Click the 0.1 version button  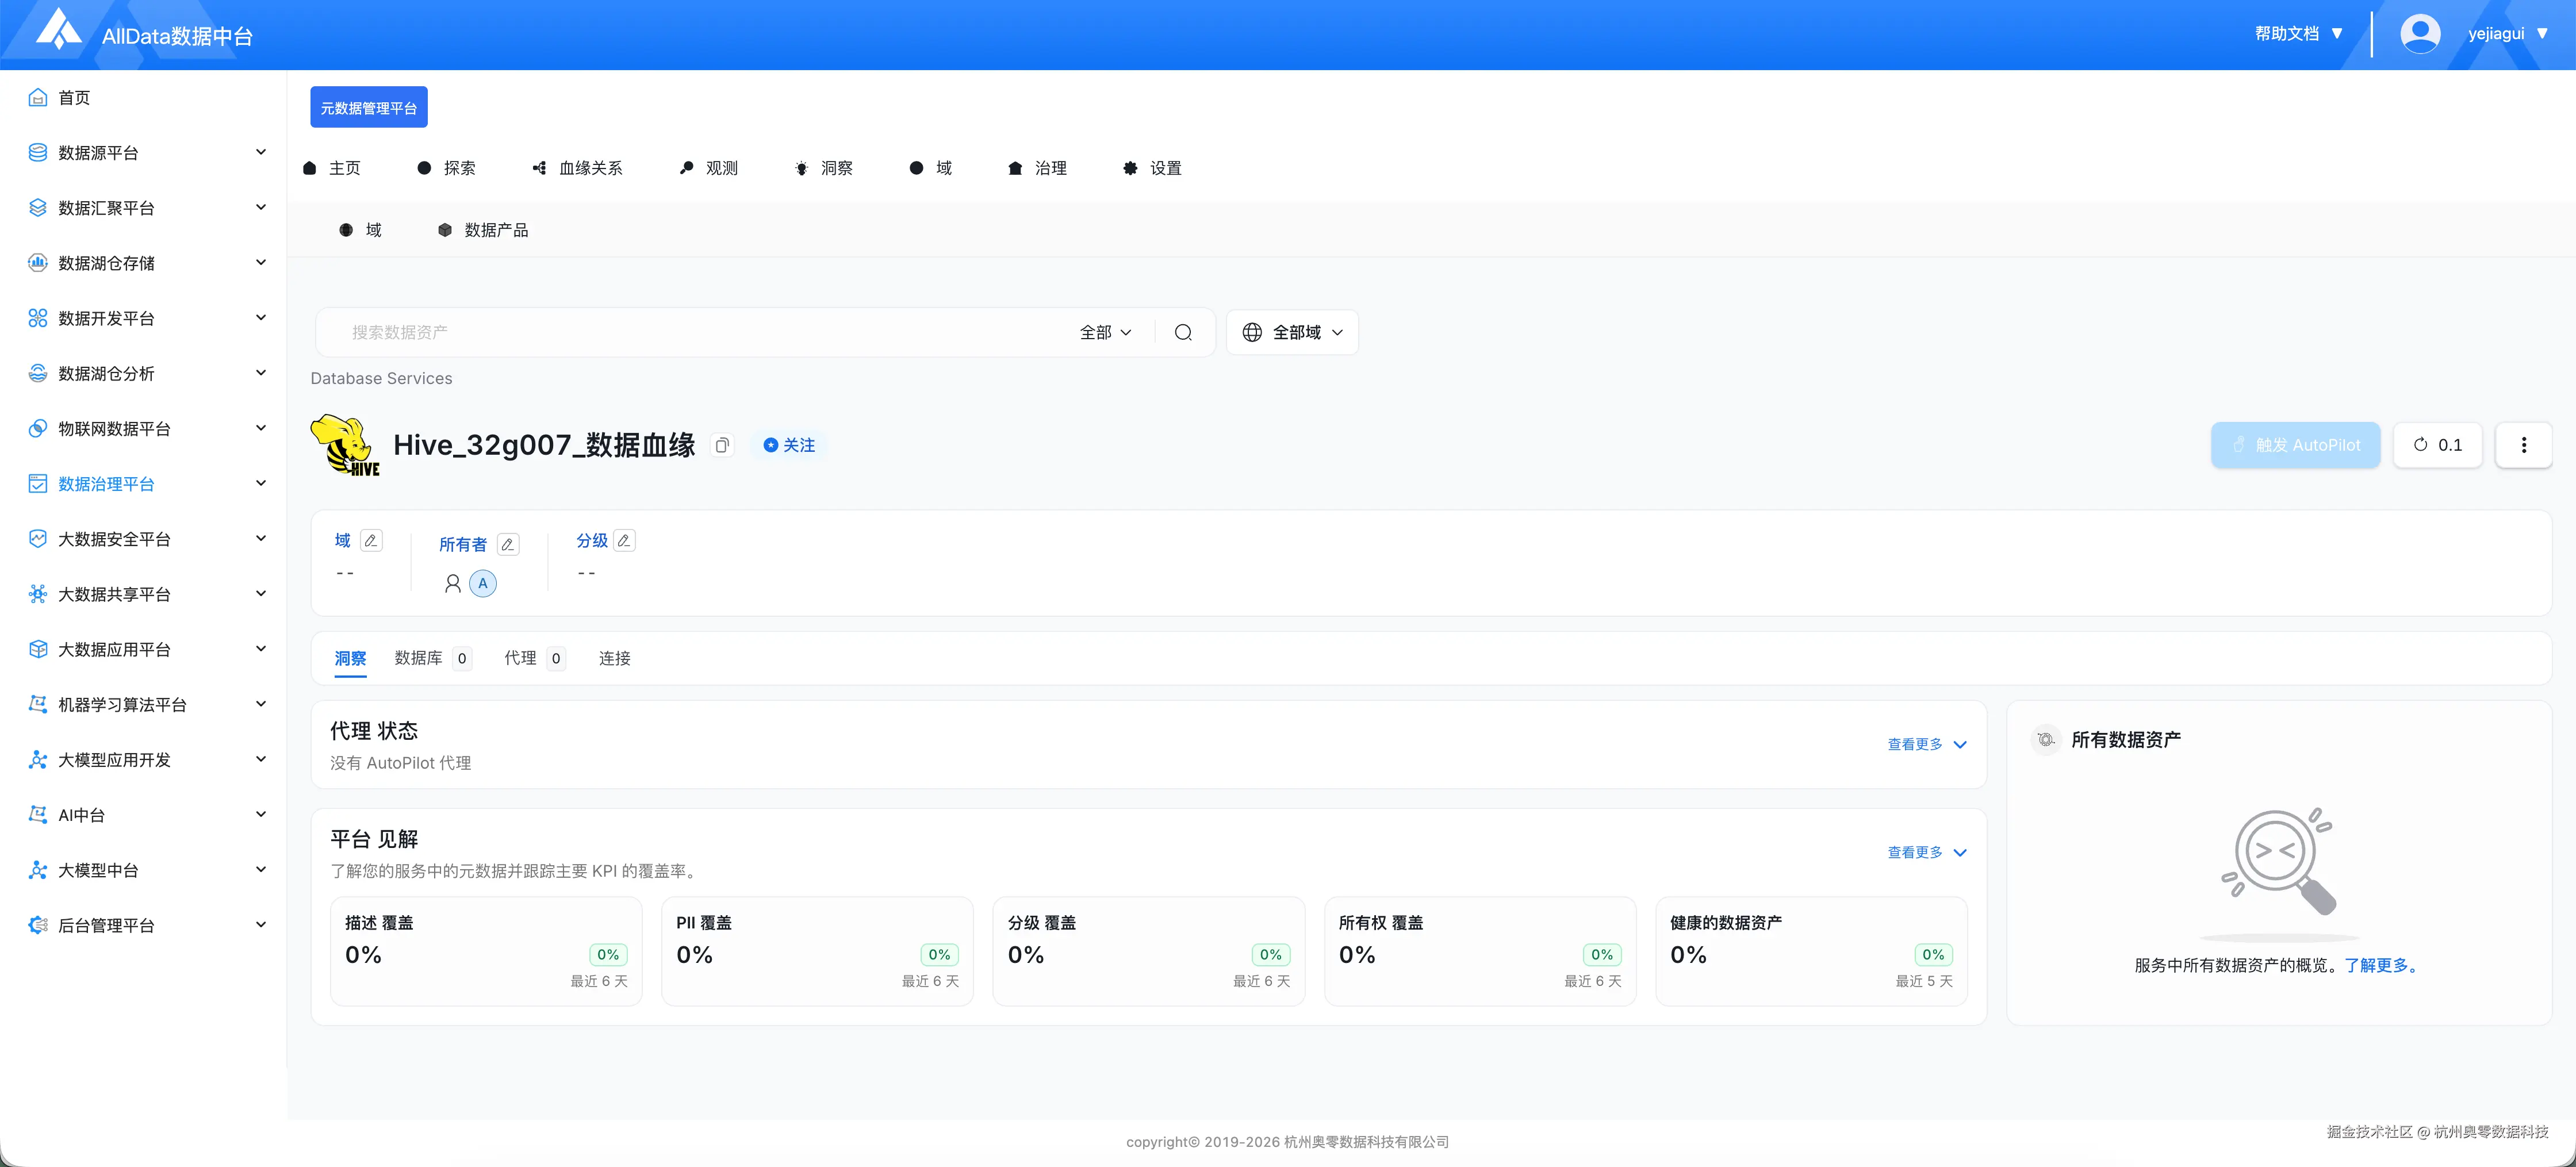pos(2438,445)
